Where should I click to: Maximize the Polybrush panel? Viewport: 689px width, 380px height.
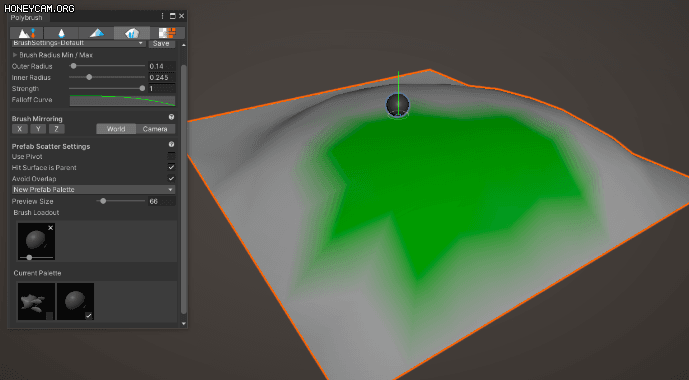pos(173,16)
